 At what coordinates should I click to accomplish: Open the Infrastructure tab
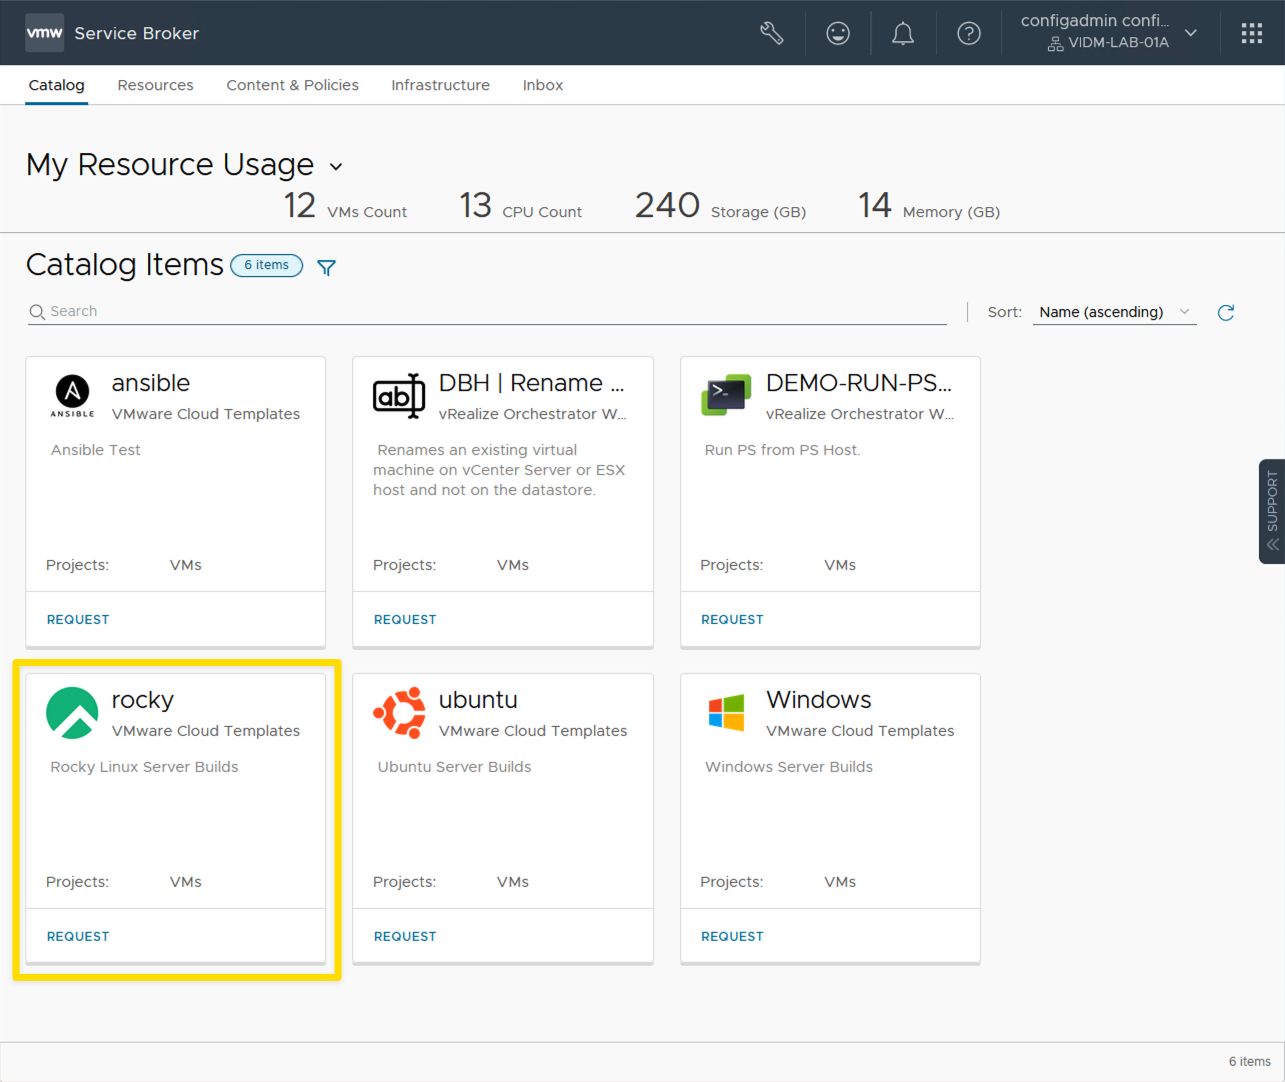[x=440, y=85]
